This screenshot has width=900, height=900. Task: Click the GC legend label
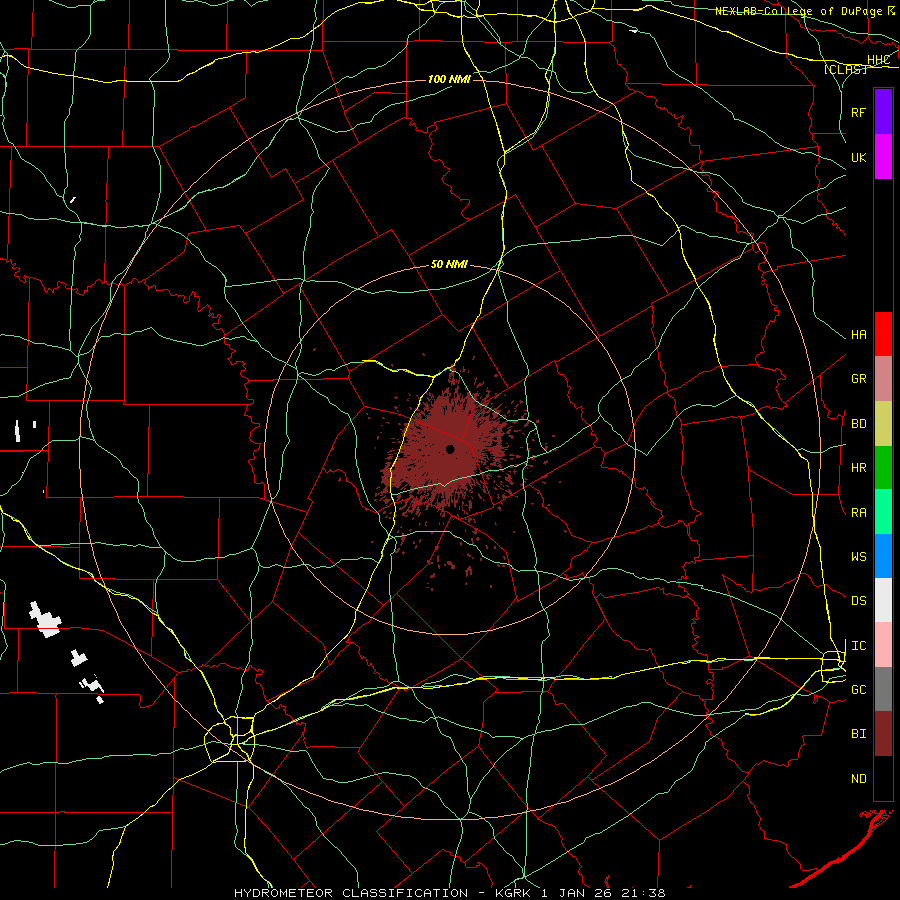[859, 690]
